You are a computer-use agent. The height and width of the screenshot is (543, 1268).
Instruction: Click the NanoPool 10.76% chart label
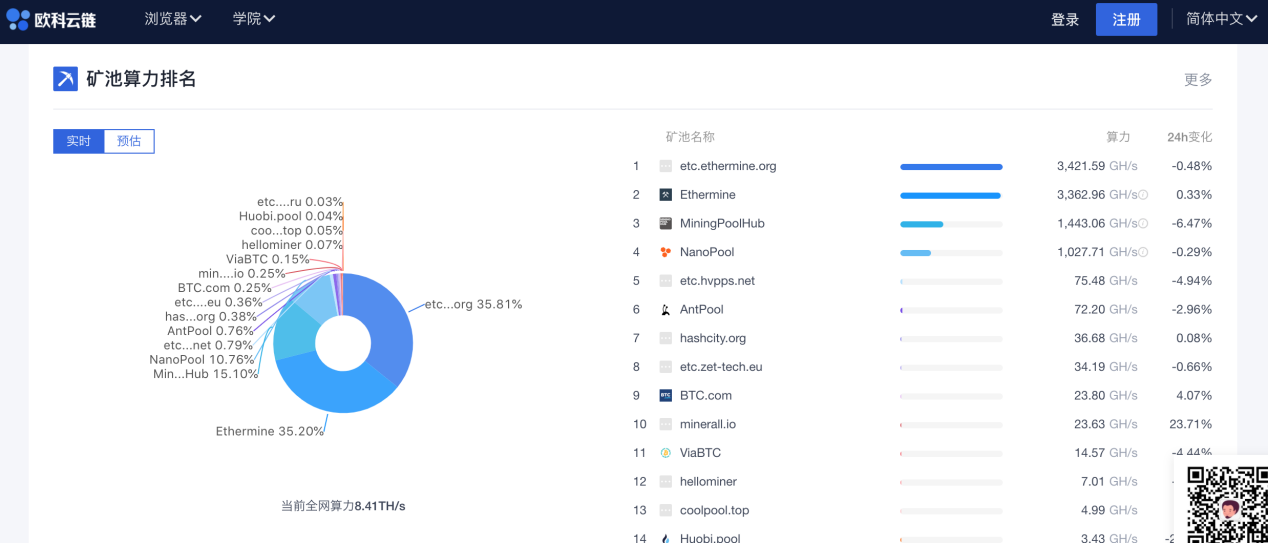[x=204, y=359]
